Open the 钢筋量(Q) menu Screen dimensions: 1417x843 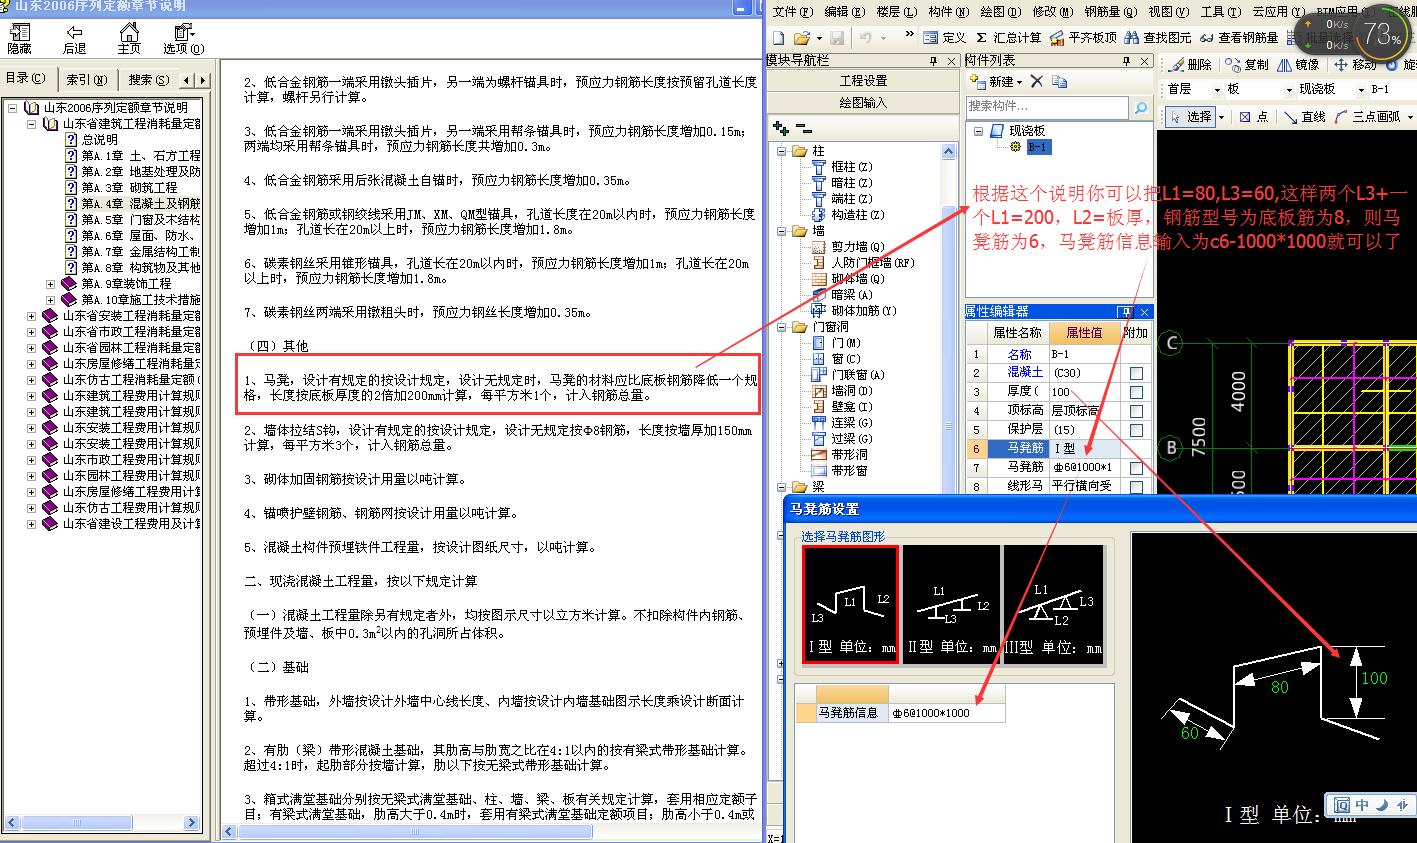tap(1111, 12)
